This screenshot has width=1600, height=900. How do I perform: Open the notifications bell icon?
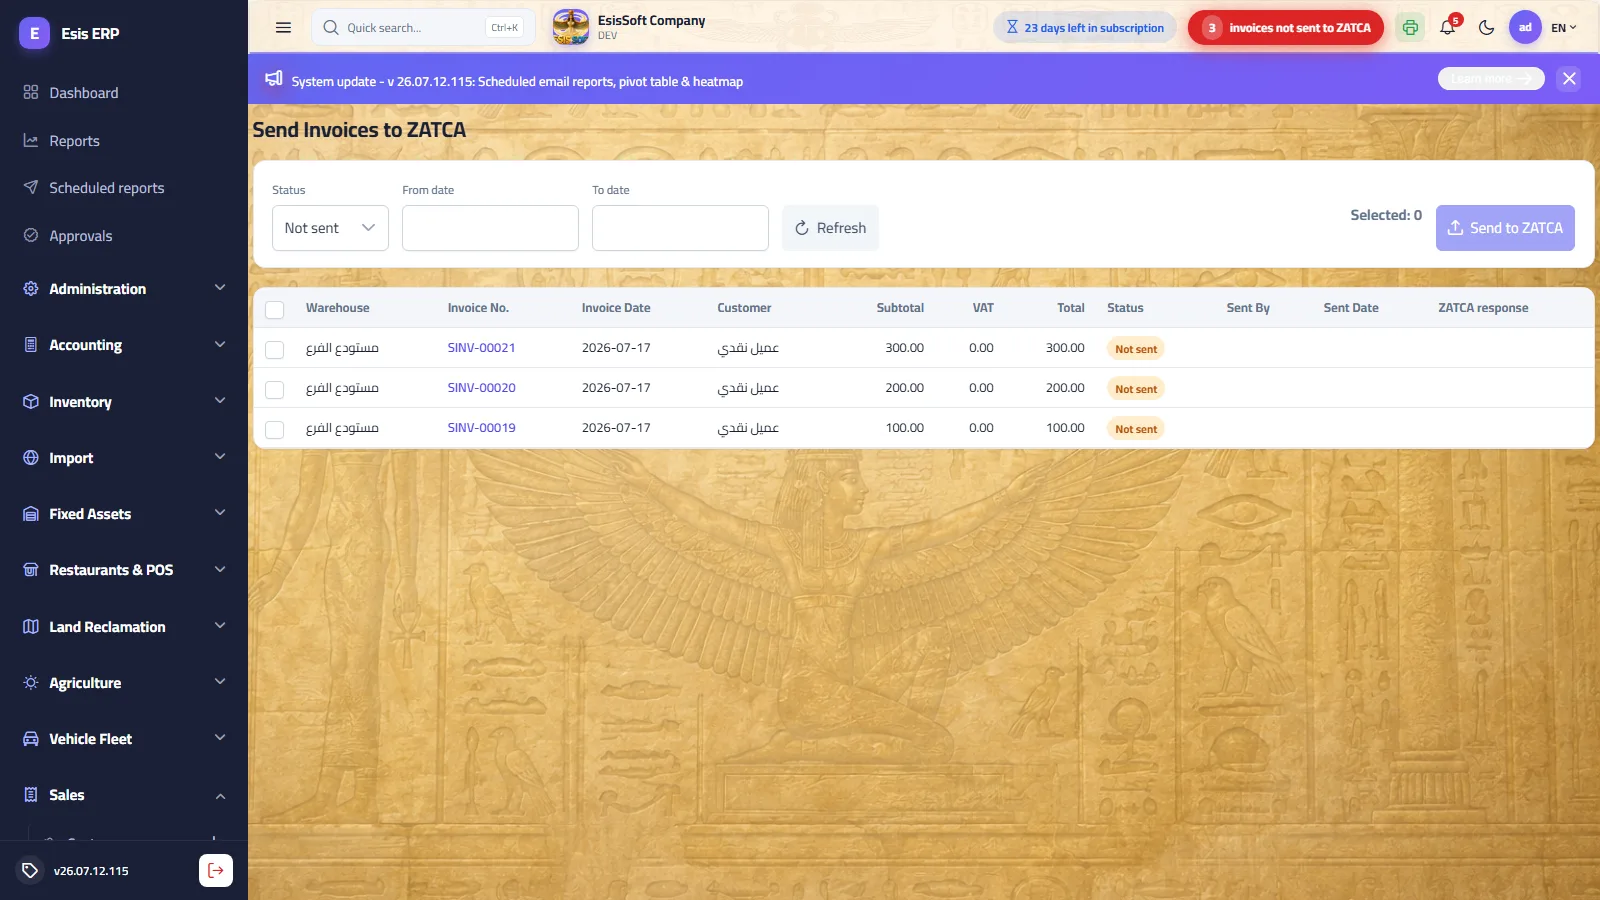pyautogui.click(x=1447, y=28)
